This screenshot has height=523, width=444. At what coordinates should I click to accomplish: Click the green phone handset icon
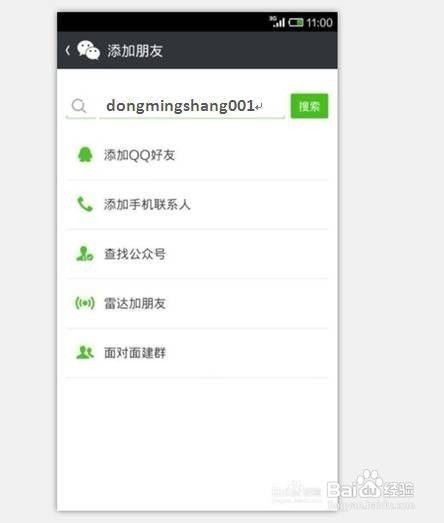click(85, 204)
